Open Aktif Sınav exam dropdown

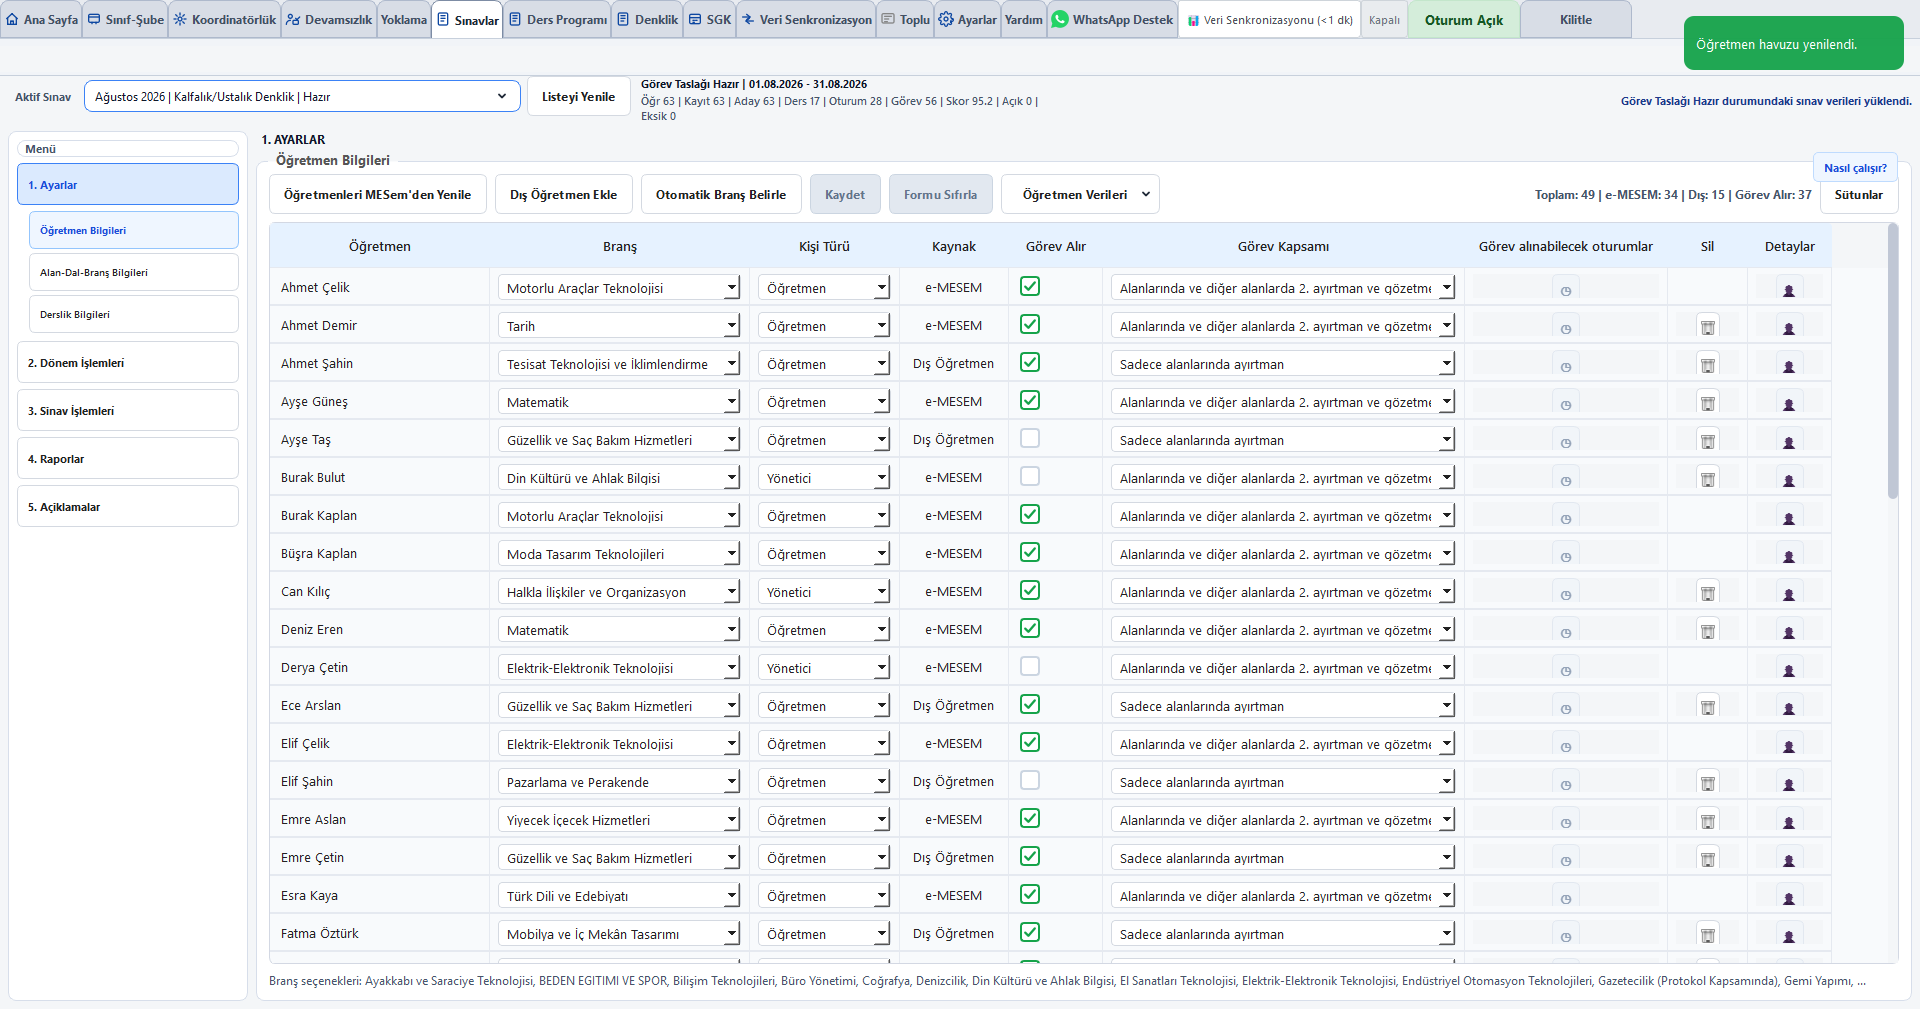coord(302,97)
